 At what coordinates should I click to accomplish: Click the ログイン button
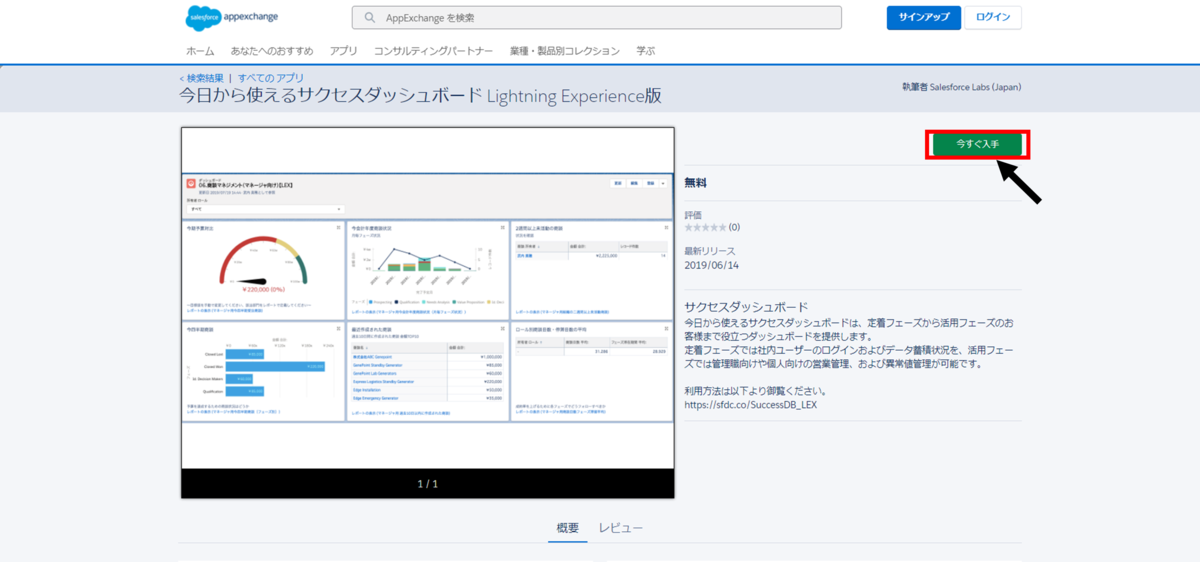[993, 17]
